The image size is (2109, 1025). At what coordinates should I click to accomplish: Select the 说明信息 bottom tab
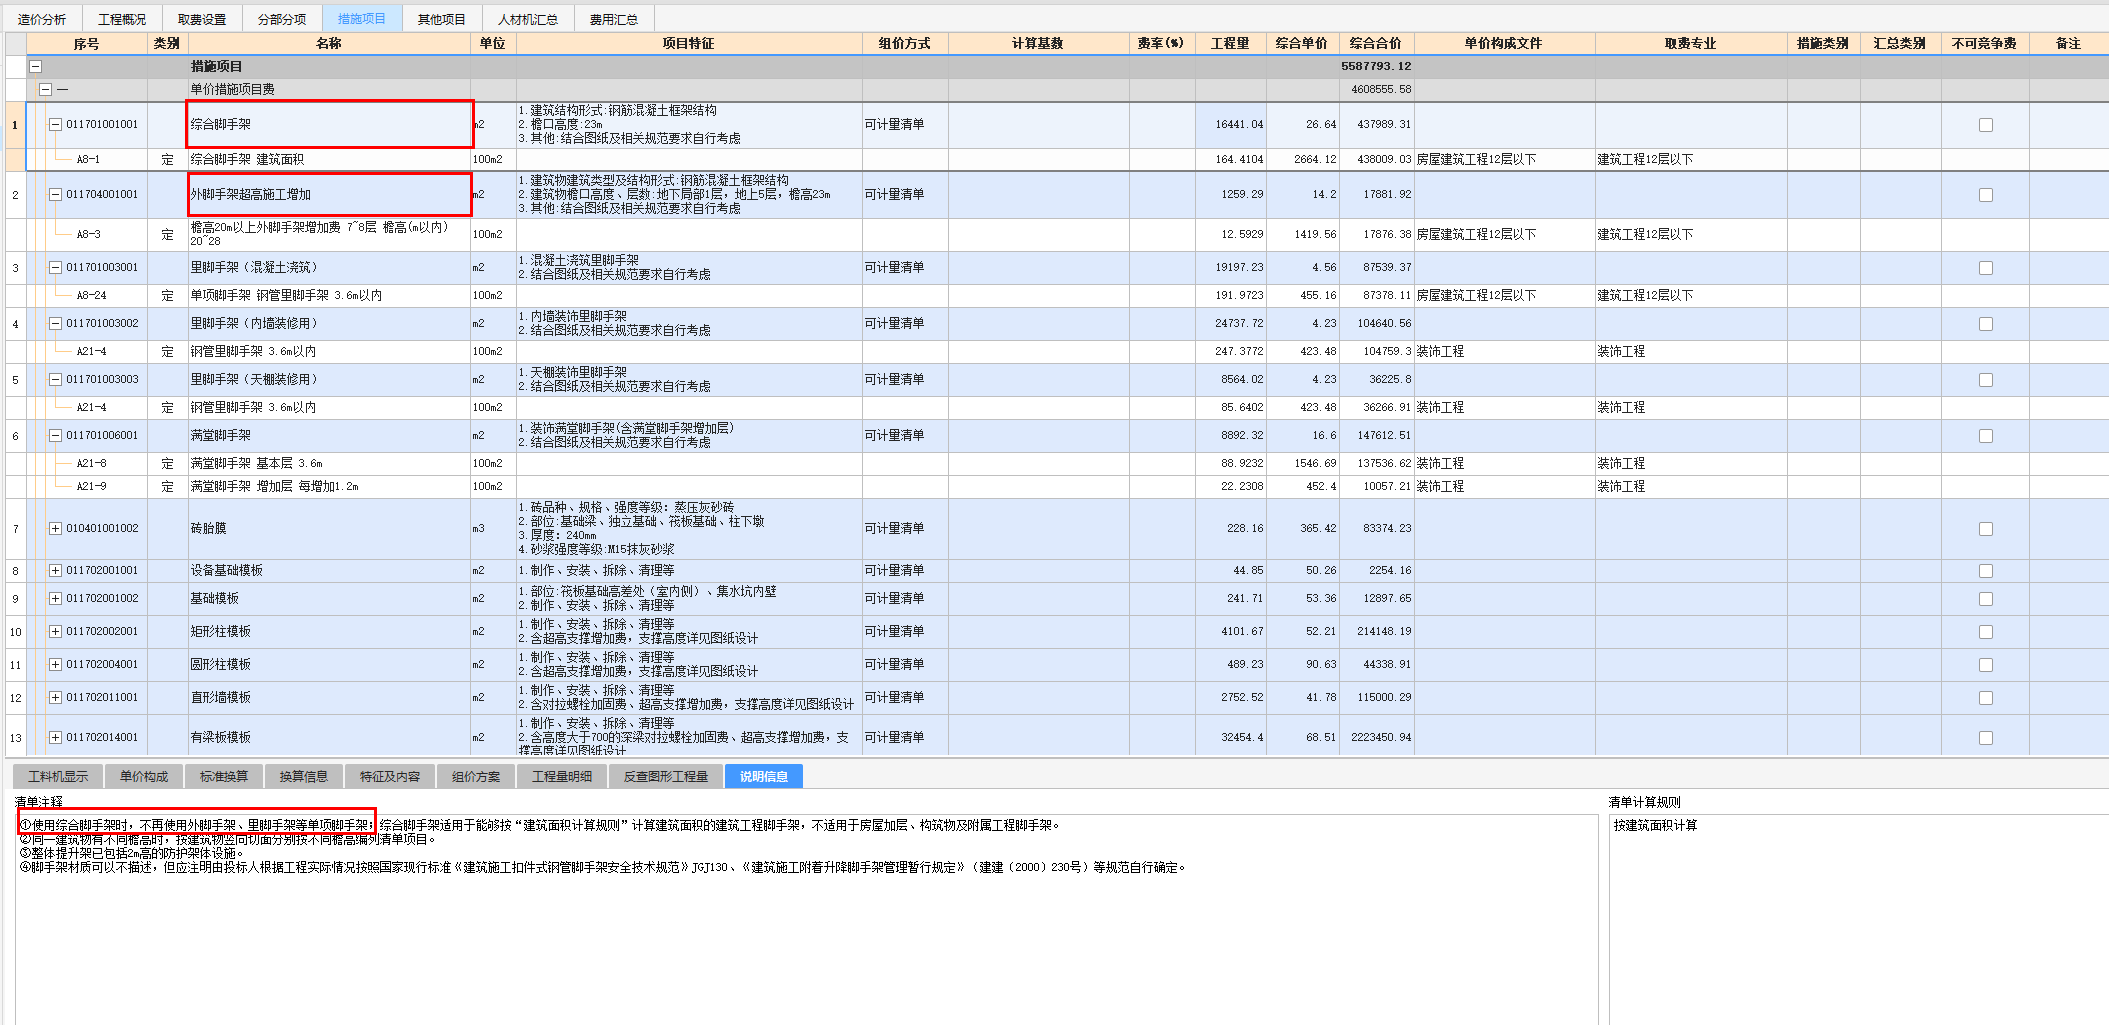(x=764, y=776)
